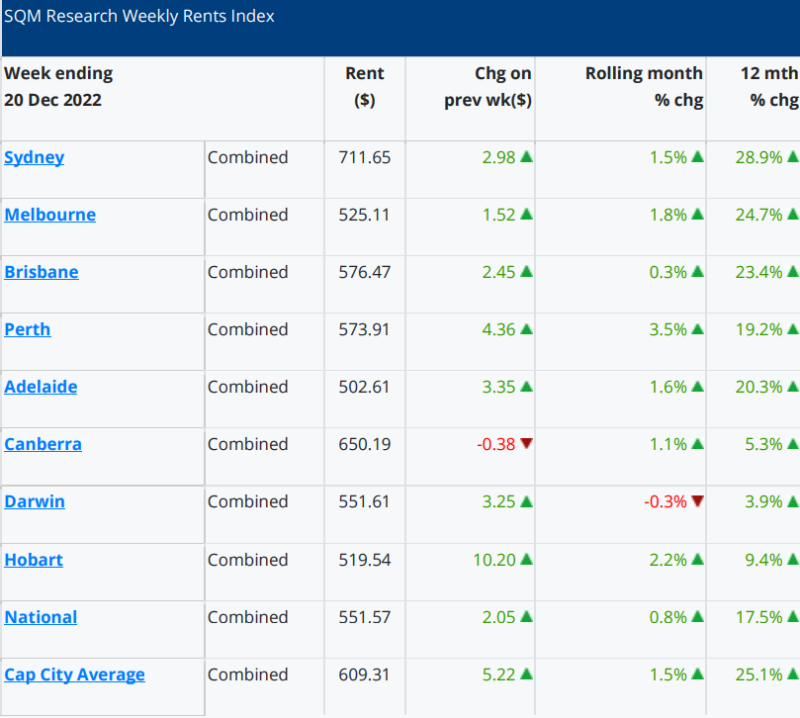Open the Perth rents page
The image size is (800, 718).
[27, 329]
